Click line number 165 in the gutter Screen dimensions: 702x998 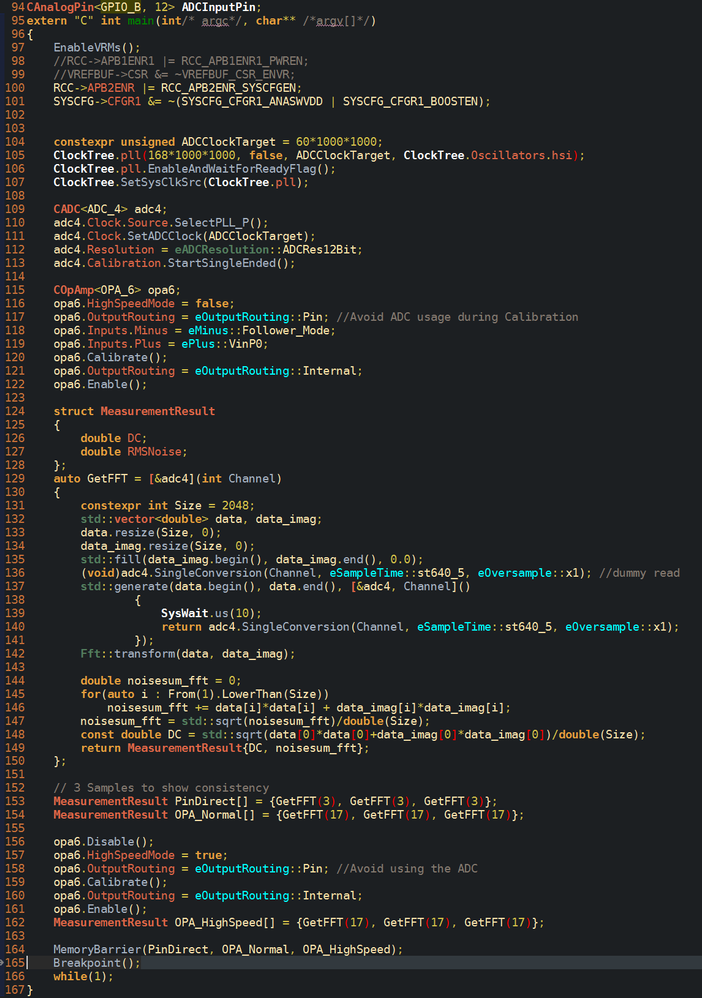coord(15,962)
